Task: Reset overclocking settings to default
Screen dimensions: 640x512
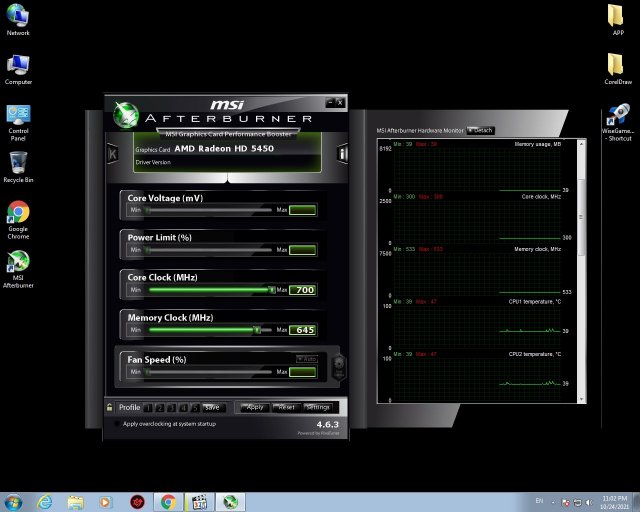Action: 286,407
